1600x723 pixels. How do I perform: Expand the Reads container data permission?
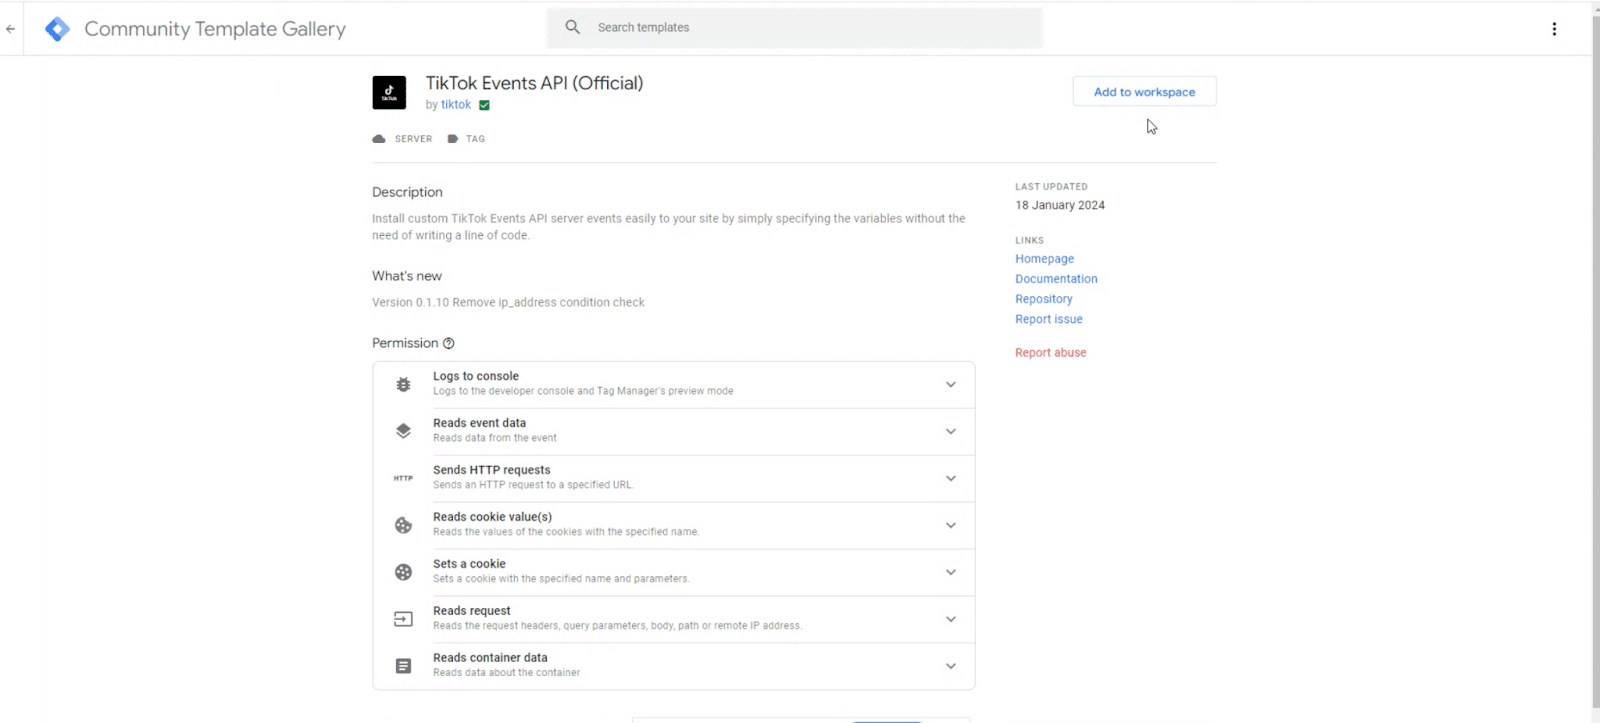(951, 667)
